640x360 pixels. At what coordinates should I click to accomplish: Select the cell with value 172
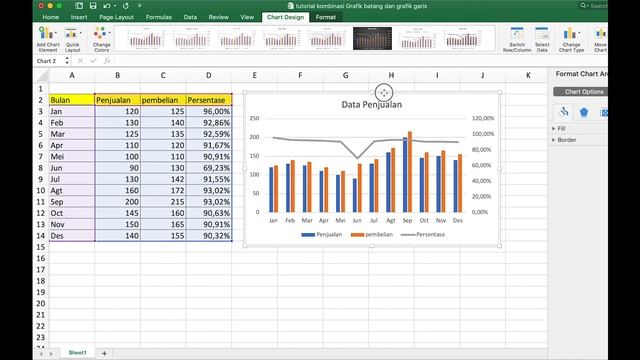[x=163, y=191]
